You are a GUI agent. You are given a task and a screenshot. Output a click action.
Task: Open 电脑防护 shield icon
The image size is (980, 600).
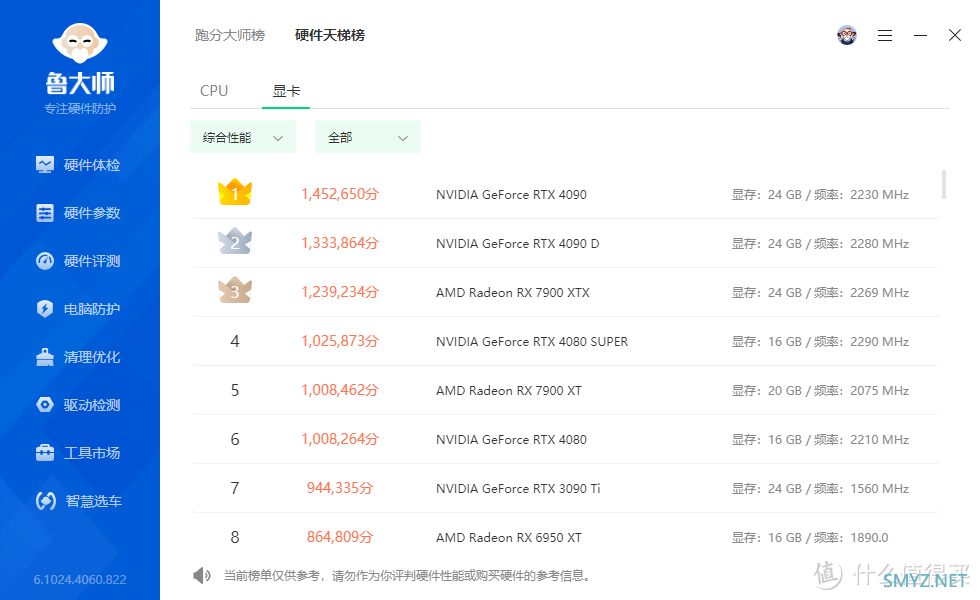45,309
